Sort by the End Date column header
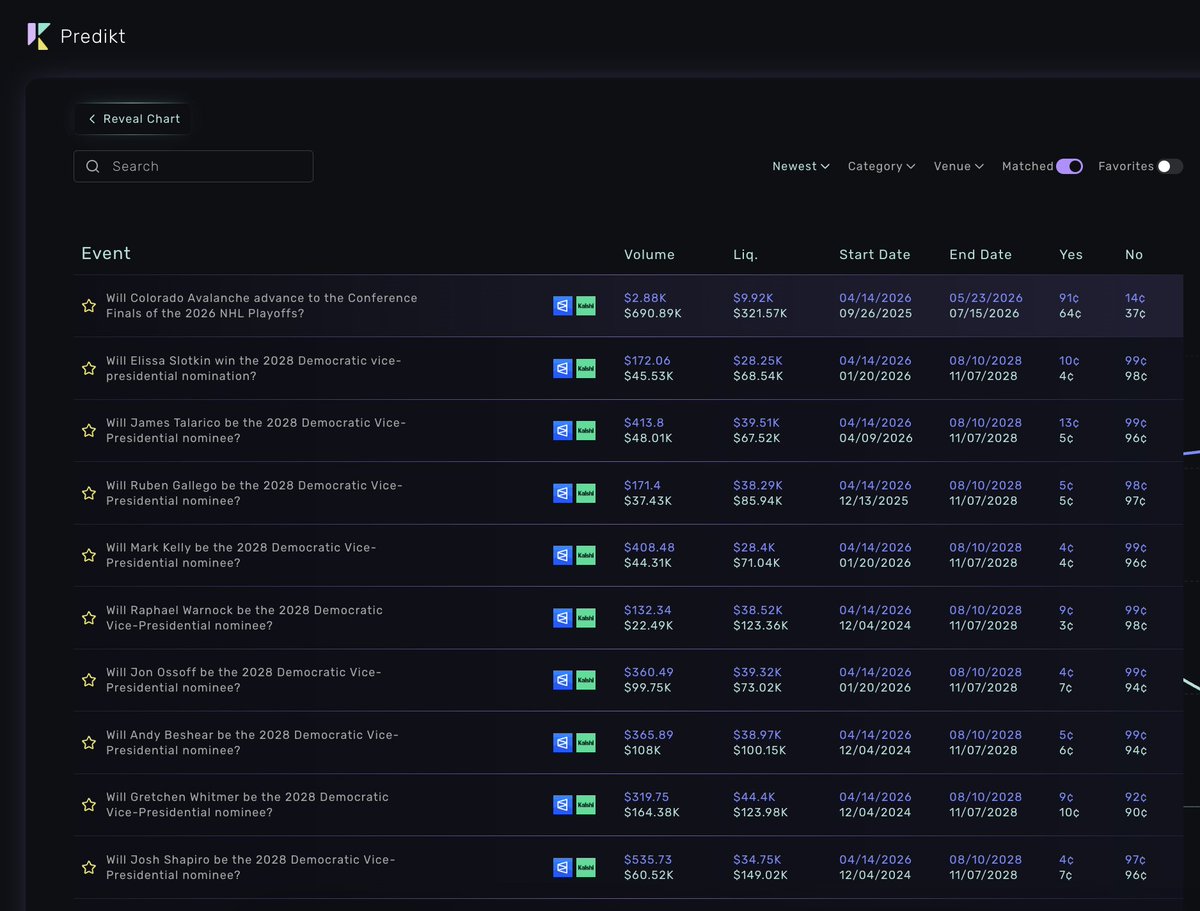Viewport: 1200px width, 911px height. (x=981, y=255)
